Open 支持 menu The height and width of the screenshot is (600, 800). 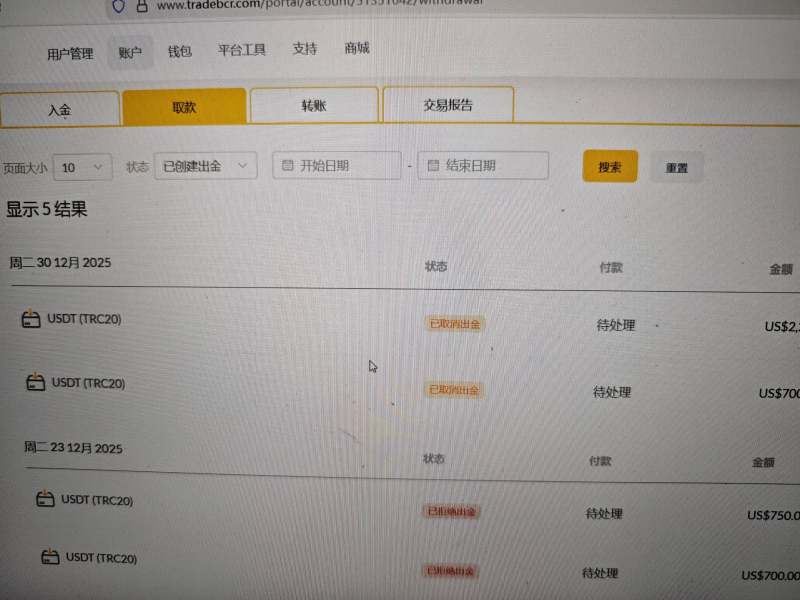pos(305,48)
